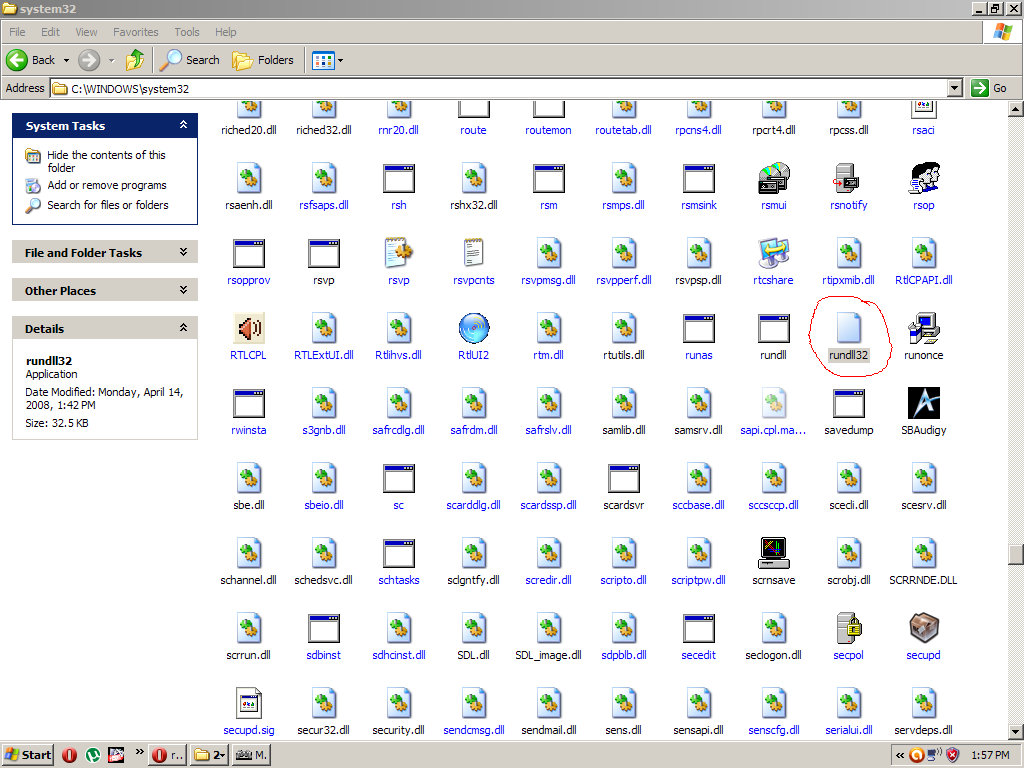Toggle the Folders pane
This screenshot has width=1024, height=768.
pos(263,60)
